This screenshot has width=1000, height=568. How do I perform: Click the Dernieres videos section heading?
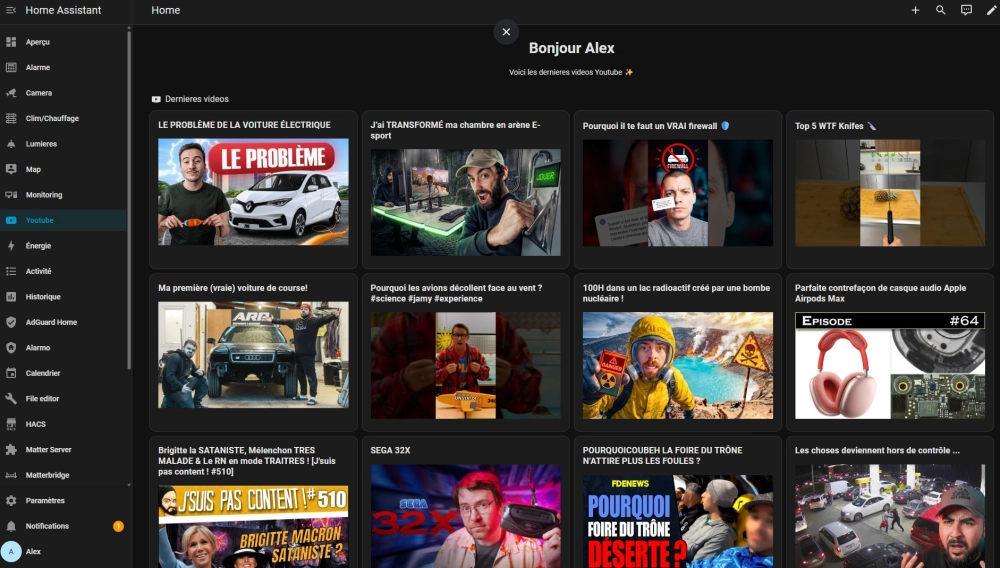(x=196, y=99)
